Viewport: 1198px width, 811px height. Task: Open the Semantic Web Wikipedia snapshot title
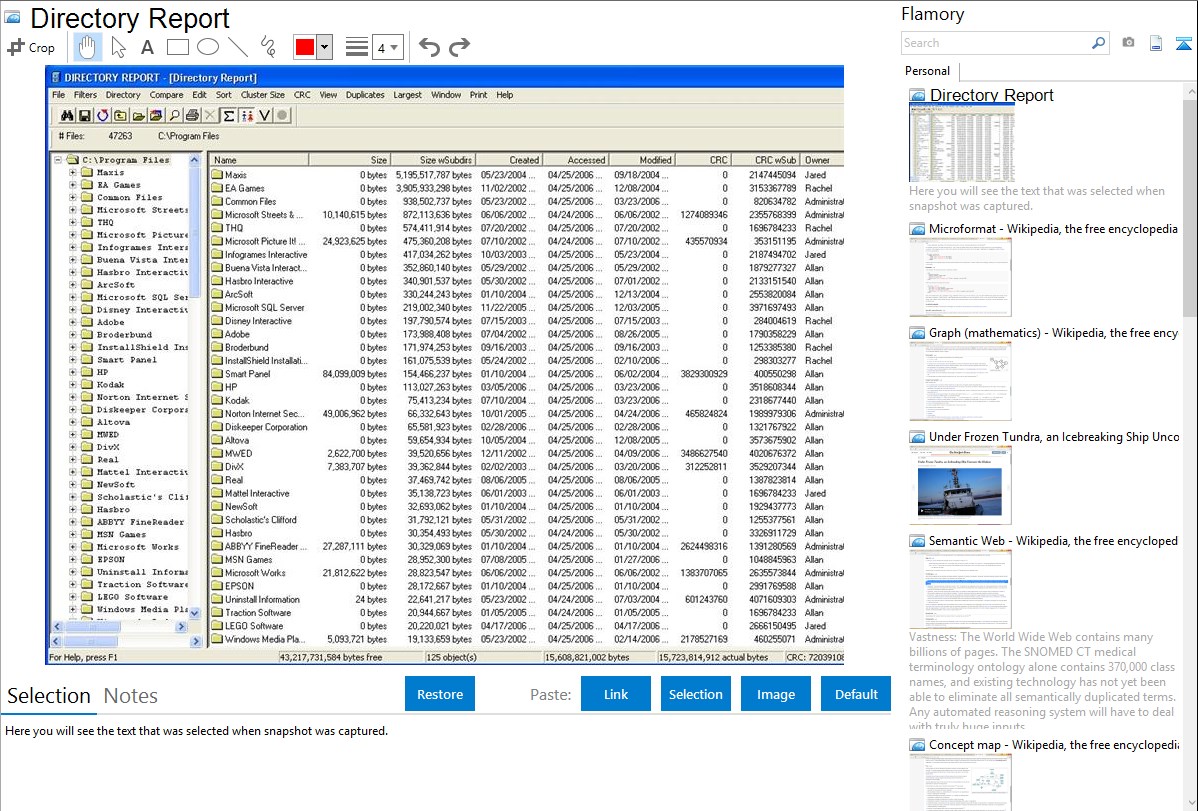click(x=1053, y=541)
